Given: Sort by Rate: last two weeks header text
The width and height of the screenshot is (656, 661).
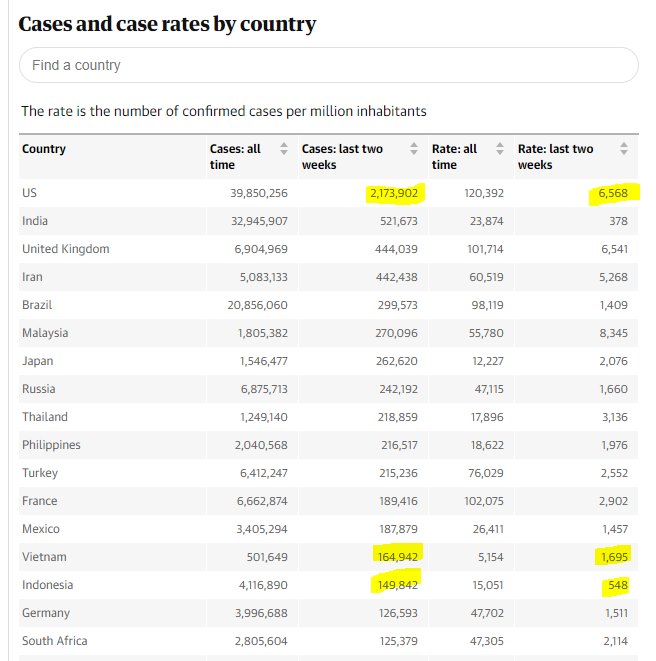Looking at the screenshot, I should coord(555,156).
